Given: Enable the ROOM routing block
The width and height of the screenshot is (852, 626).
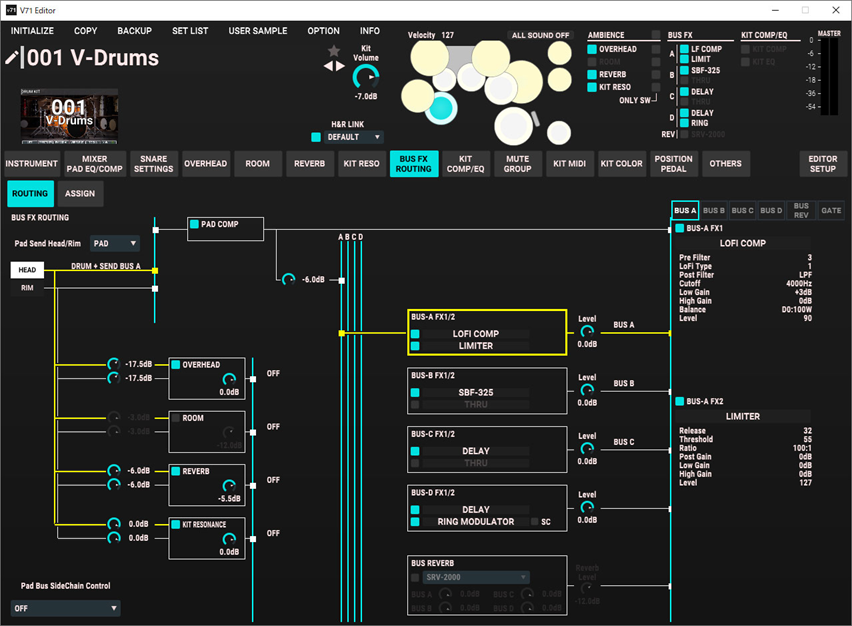Looking at the screenshot, I should pyautogui.click(x=176, y=418).
